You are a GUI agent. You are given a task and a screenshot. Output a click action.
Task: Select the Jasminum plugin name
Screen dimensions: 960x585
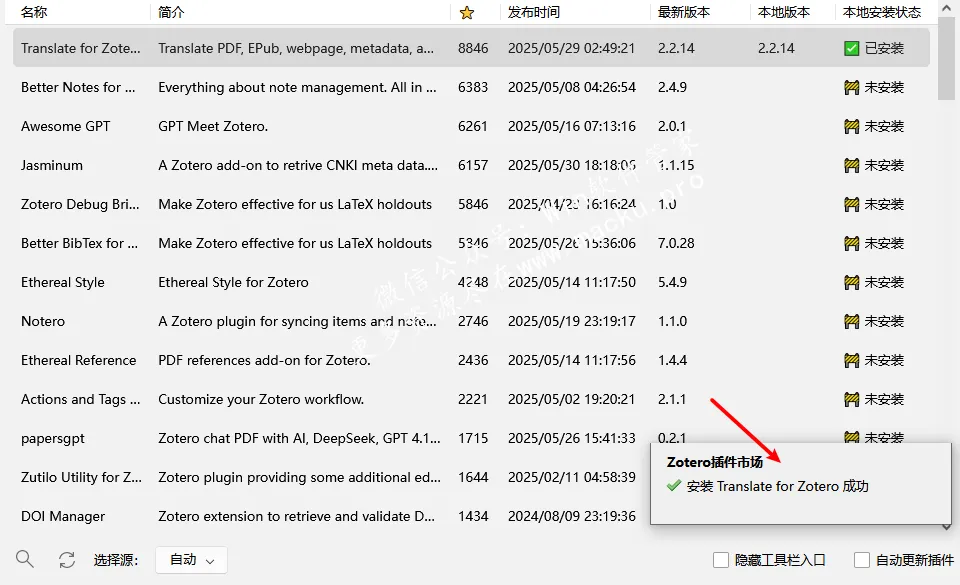pyautogui.click(x=51, y=165)
